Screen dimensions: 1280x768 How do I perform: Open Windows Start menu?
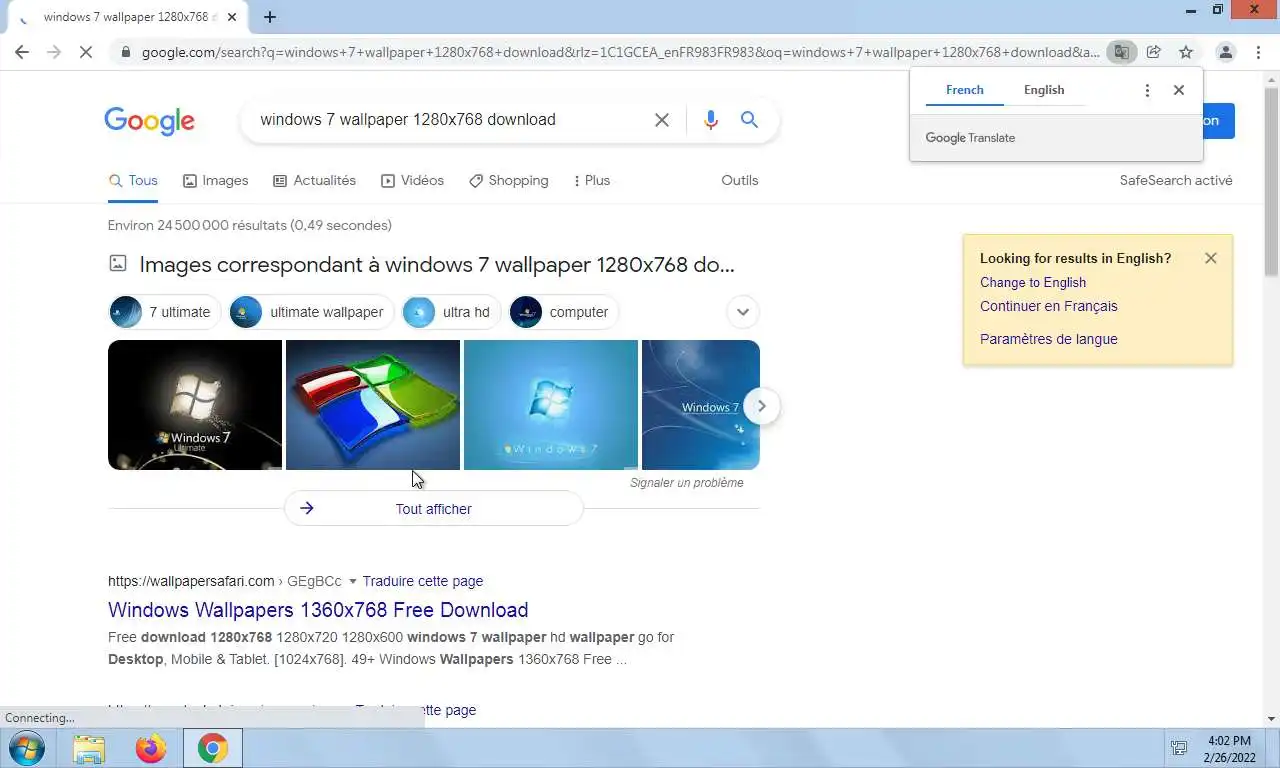(27, 748)
